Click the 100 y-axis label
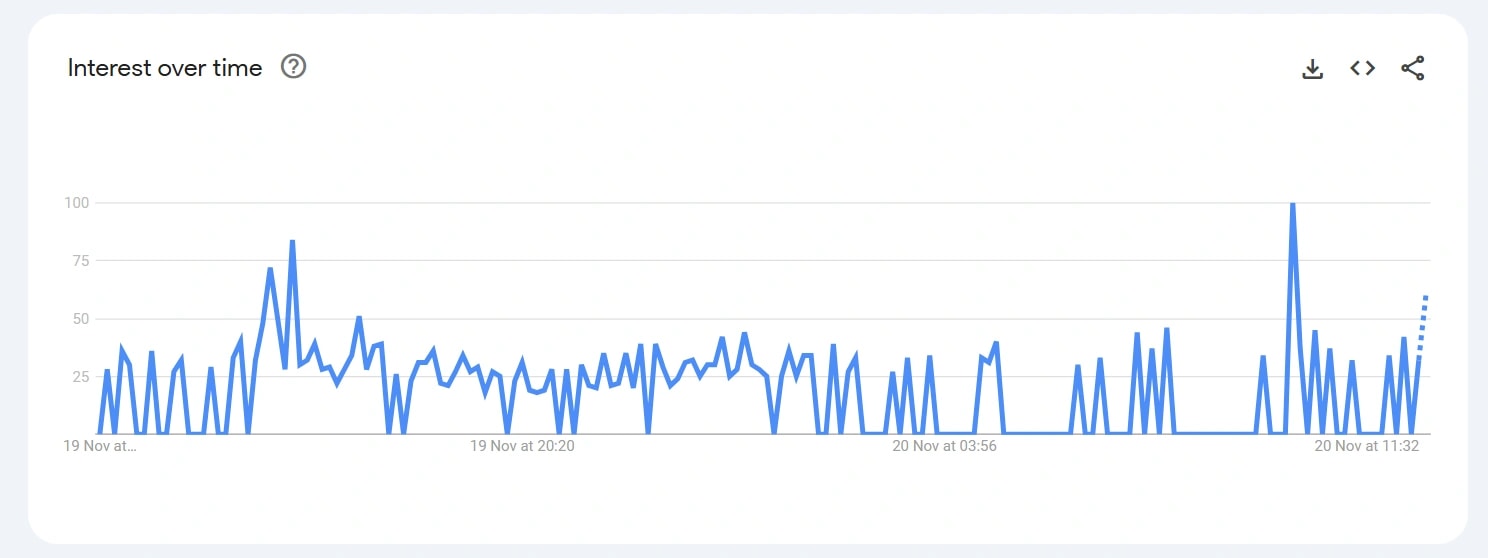1488x558 pixels. pos(77,203)
